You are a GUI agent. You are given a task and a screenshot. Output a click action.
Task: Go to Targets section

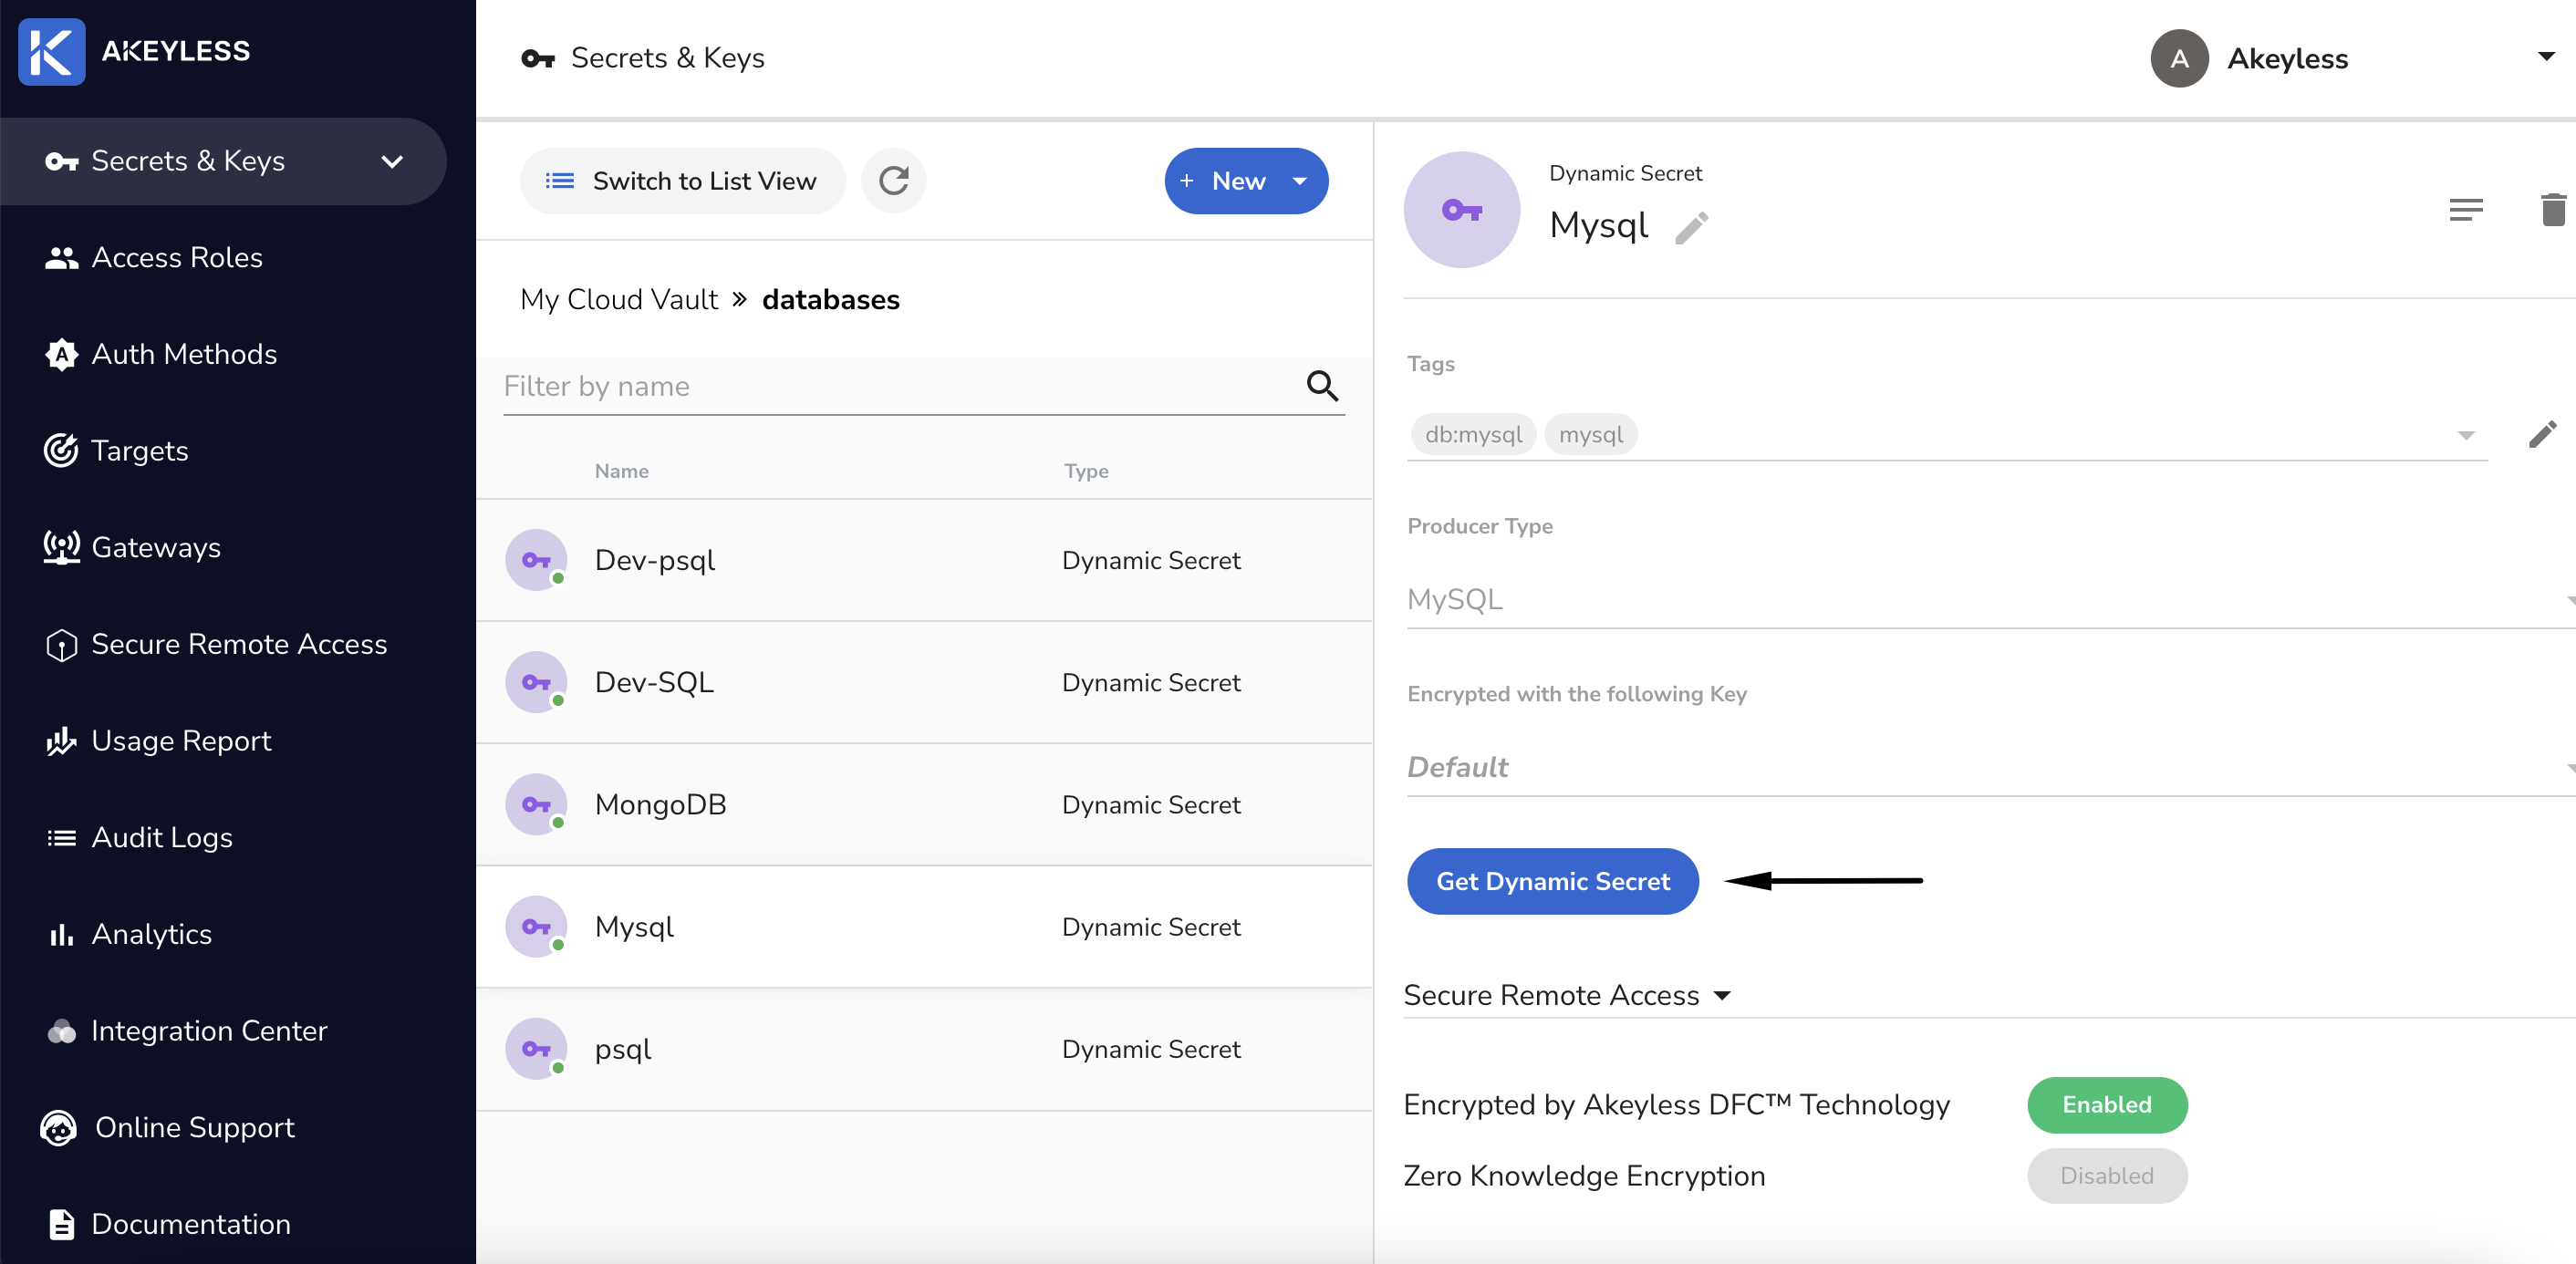click(116, 451)
